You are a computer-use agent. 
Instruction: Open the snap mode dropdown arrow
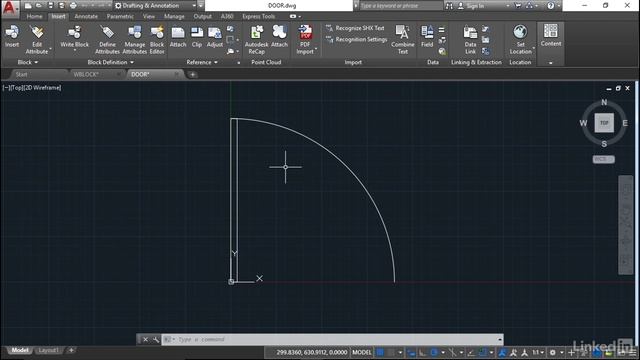coord(400,352)
